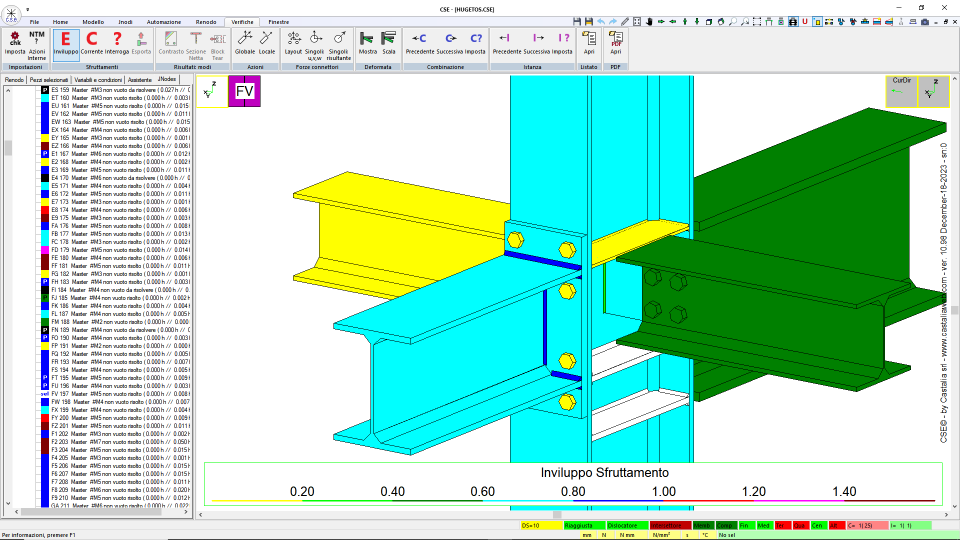Click the red U magnet icon

click(x=804, y=21)
